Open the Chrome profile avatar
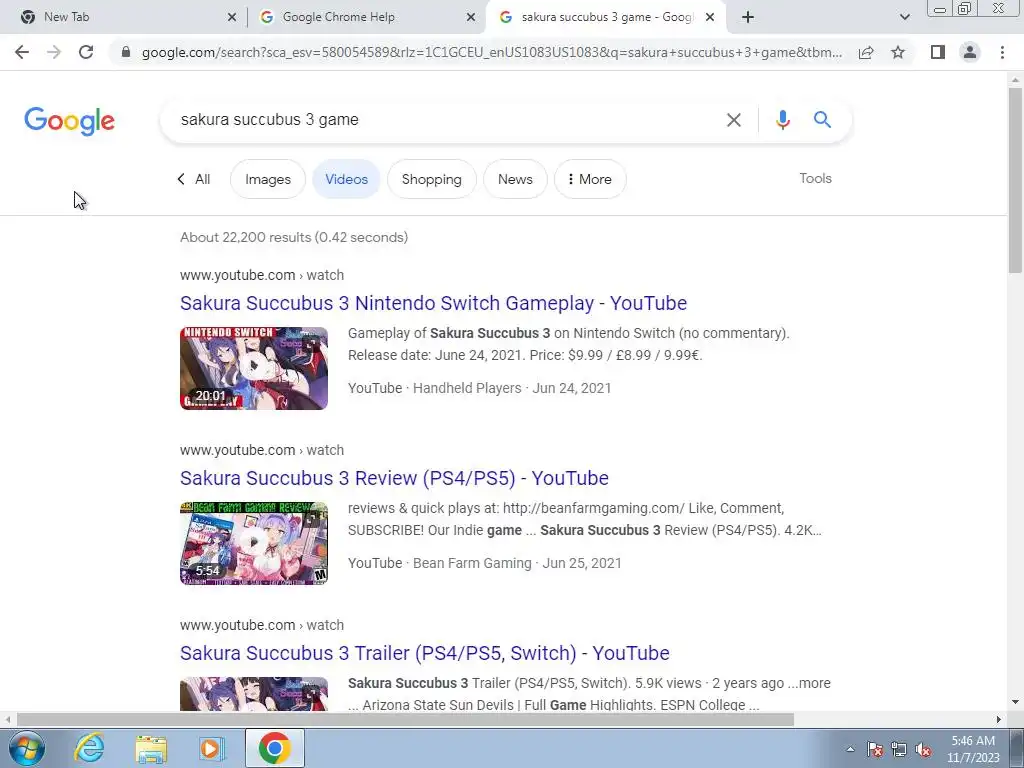Viewport: 1024px width, 768px height. tap(970, 52)
